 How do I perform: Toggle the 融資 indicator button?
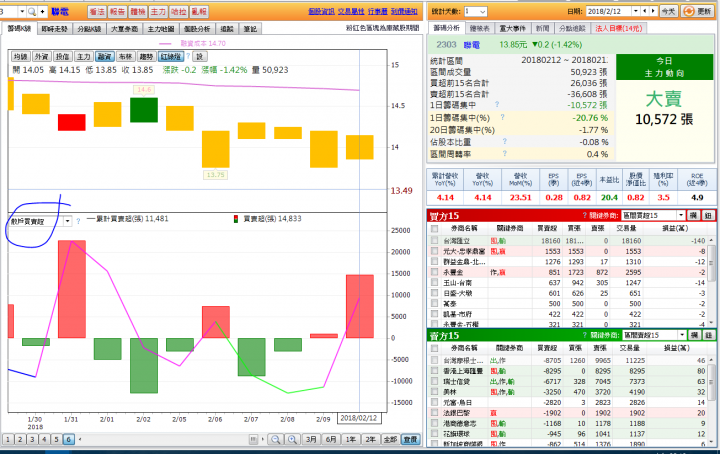coord(104,56)
